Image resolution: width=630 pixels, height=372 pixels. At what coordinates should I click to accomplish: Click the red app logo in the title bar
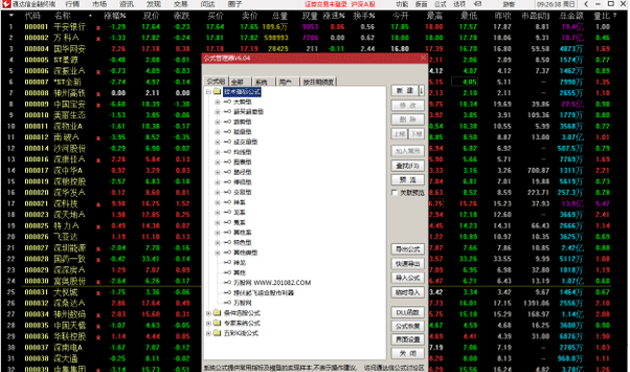pos(6,4)
